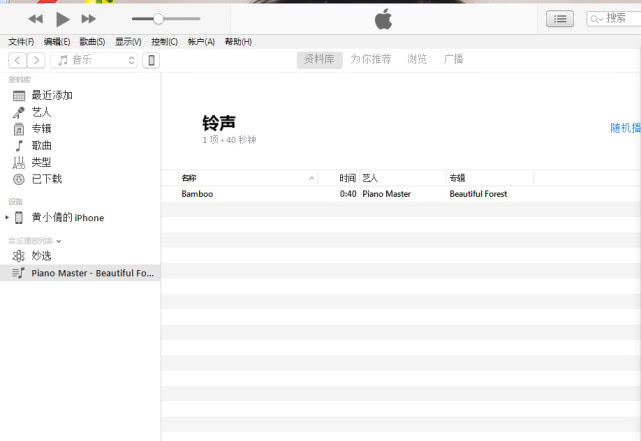Click the playlist icon beside Piano Master
Screen dimensions: 641x441
pos(18,273)
